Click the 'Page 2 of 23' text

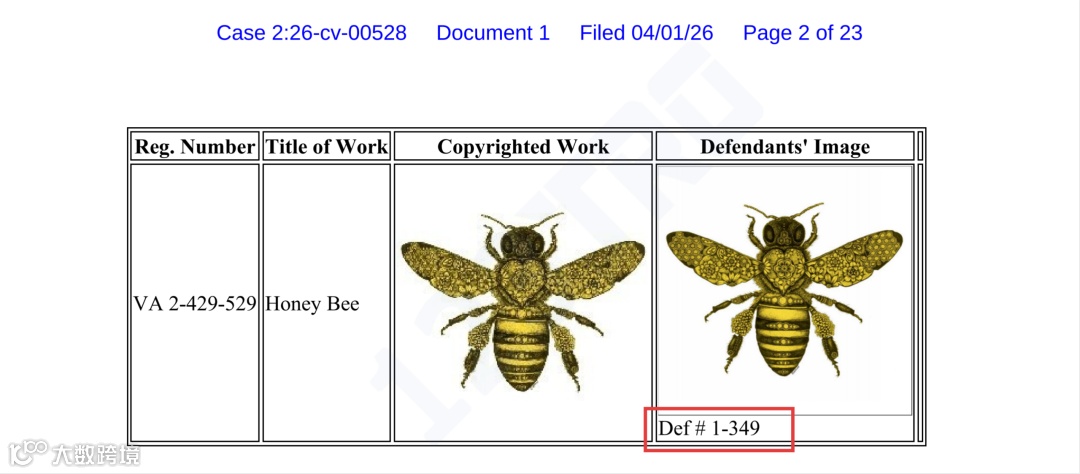pos(802,32)
